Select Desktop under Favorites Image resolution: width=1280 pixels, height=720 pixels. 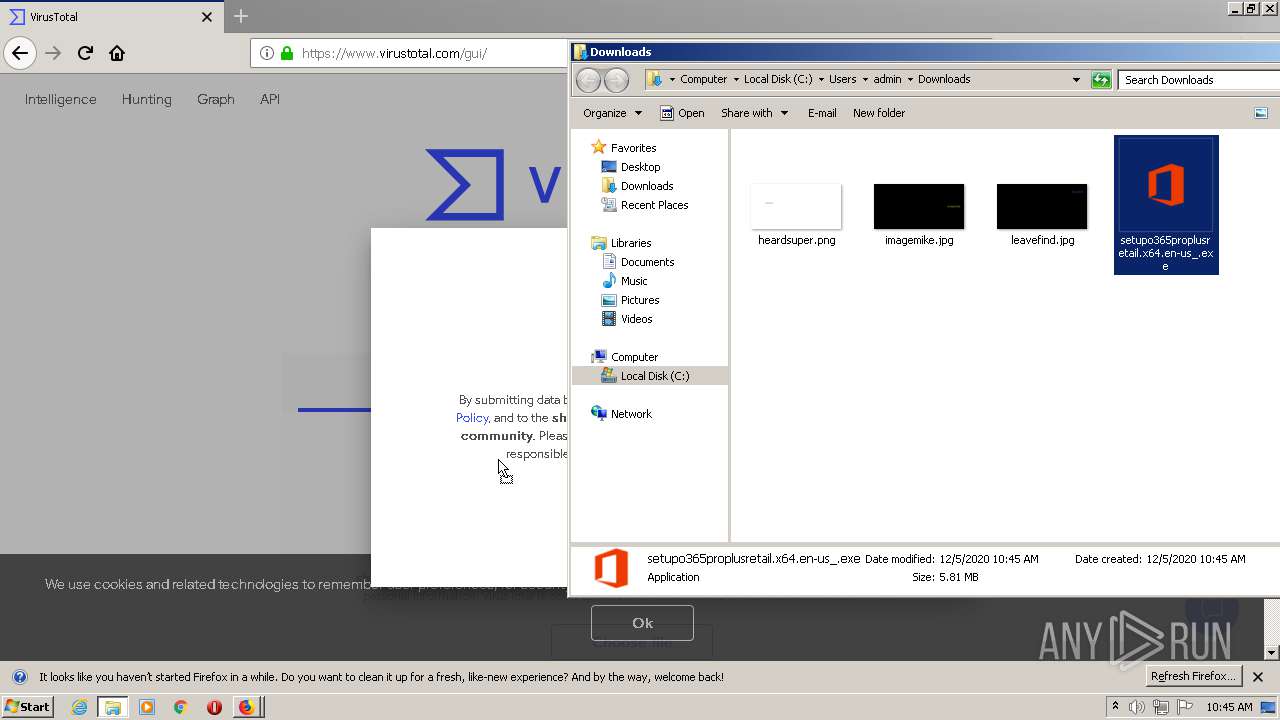click(x=631, y=167)
